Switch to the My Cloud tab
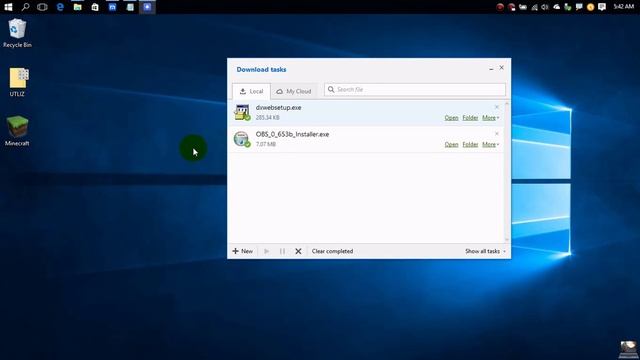 (294, 91)
